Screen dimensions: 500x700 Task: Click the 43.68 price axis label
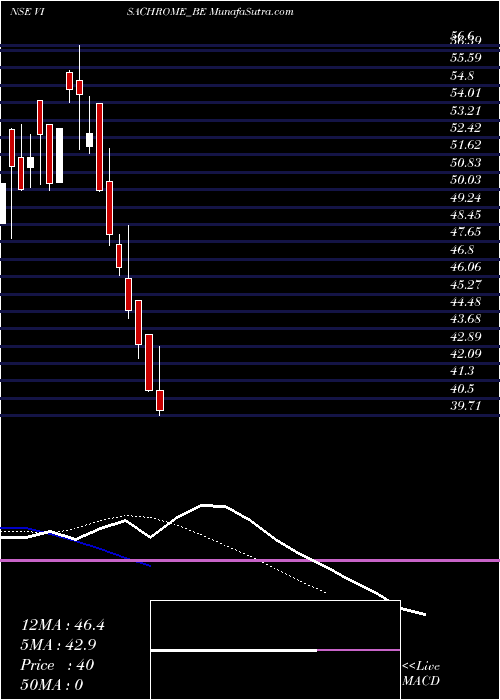tap(465, 319)
